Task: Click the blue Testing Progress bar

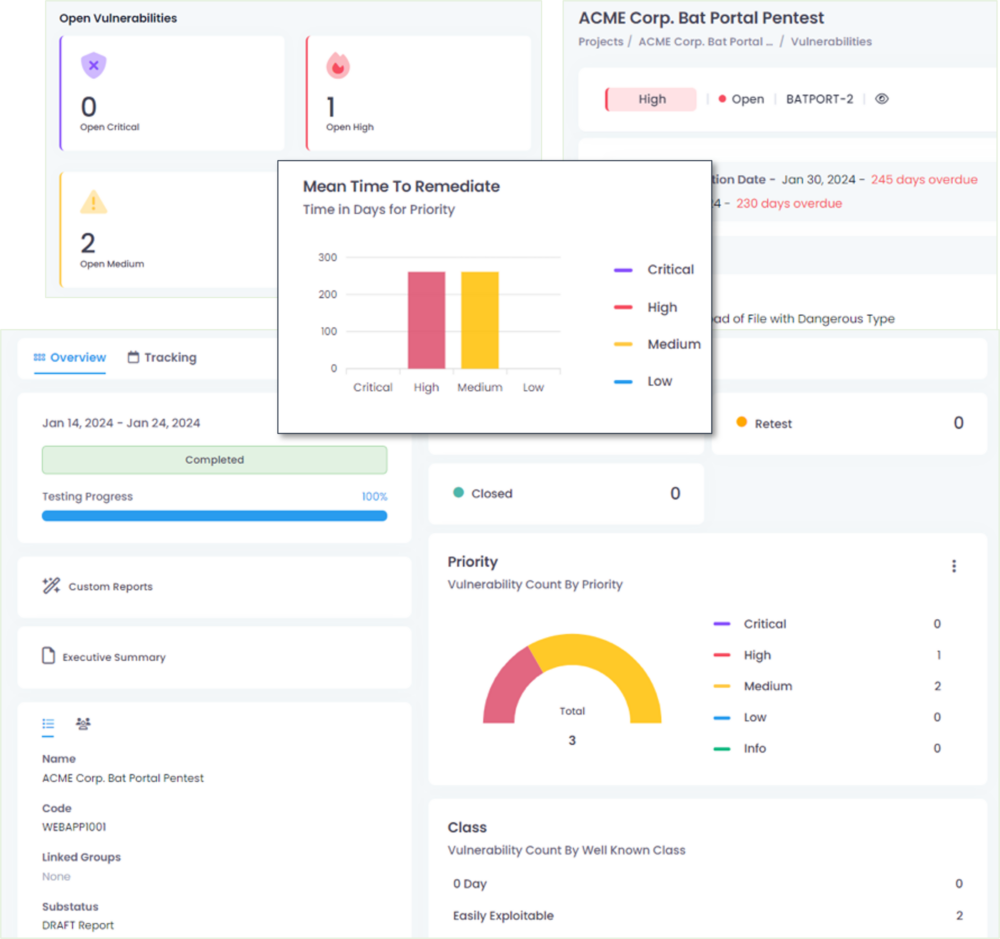Action: (x=214, y=516)
